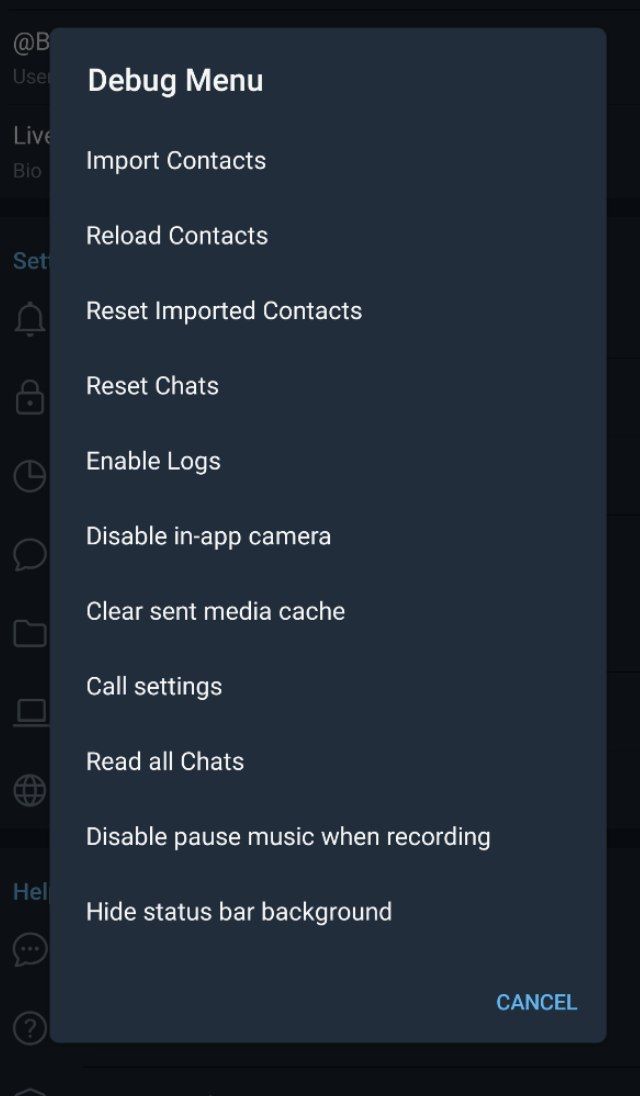The width and height of the screenshot is (640, 1096).
Task: Open the data usage pie-chart icon
Action: tap(30, 476)
